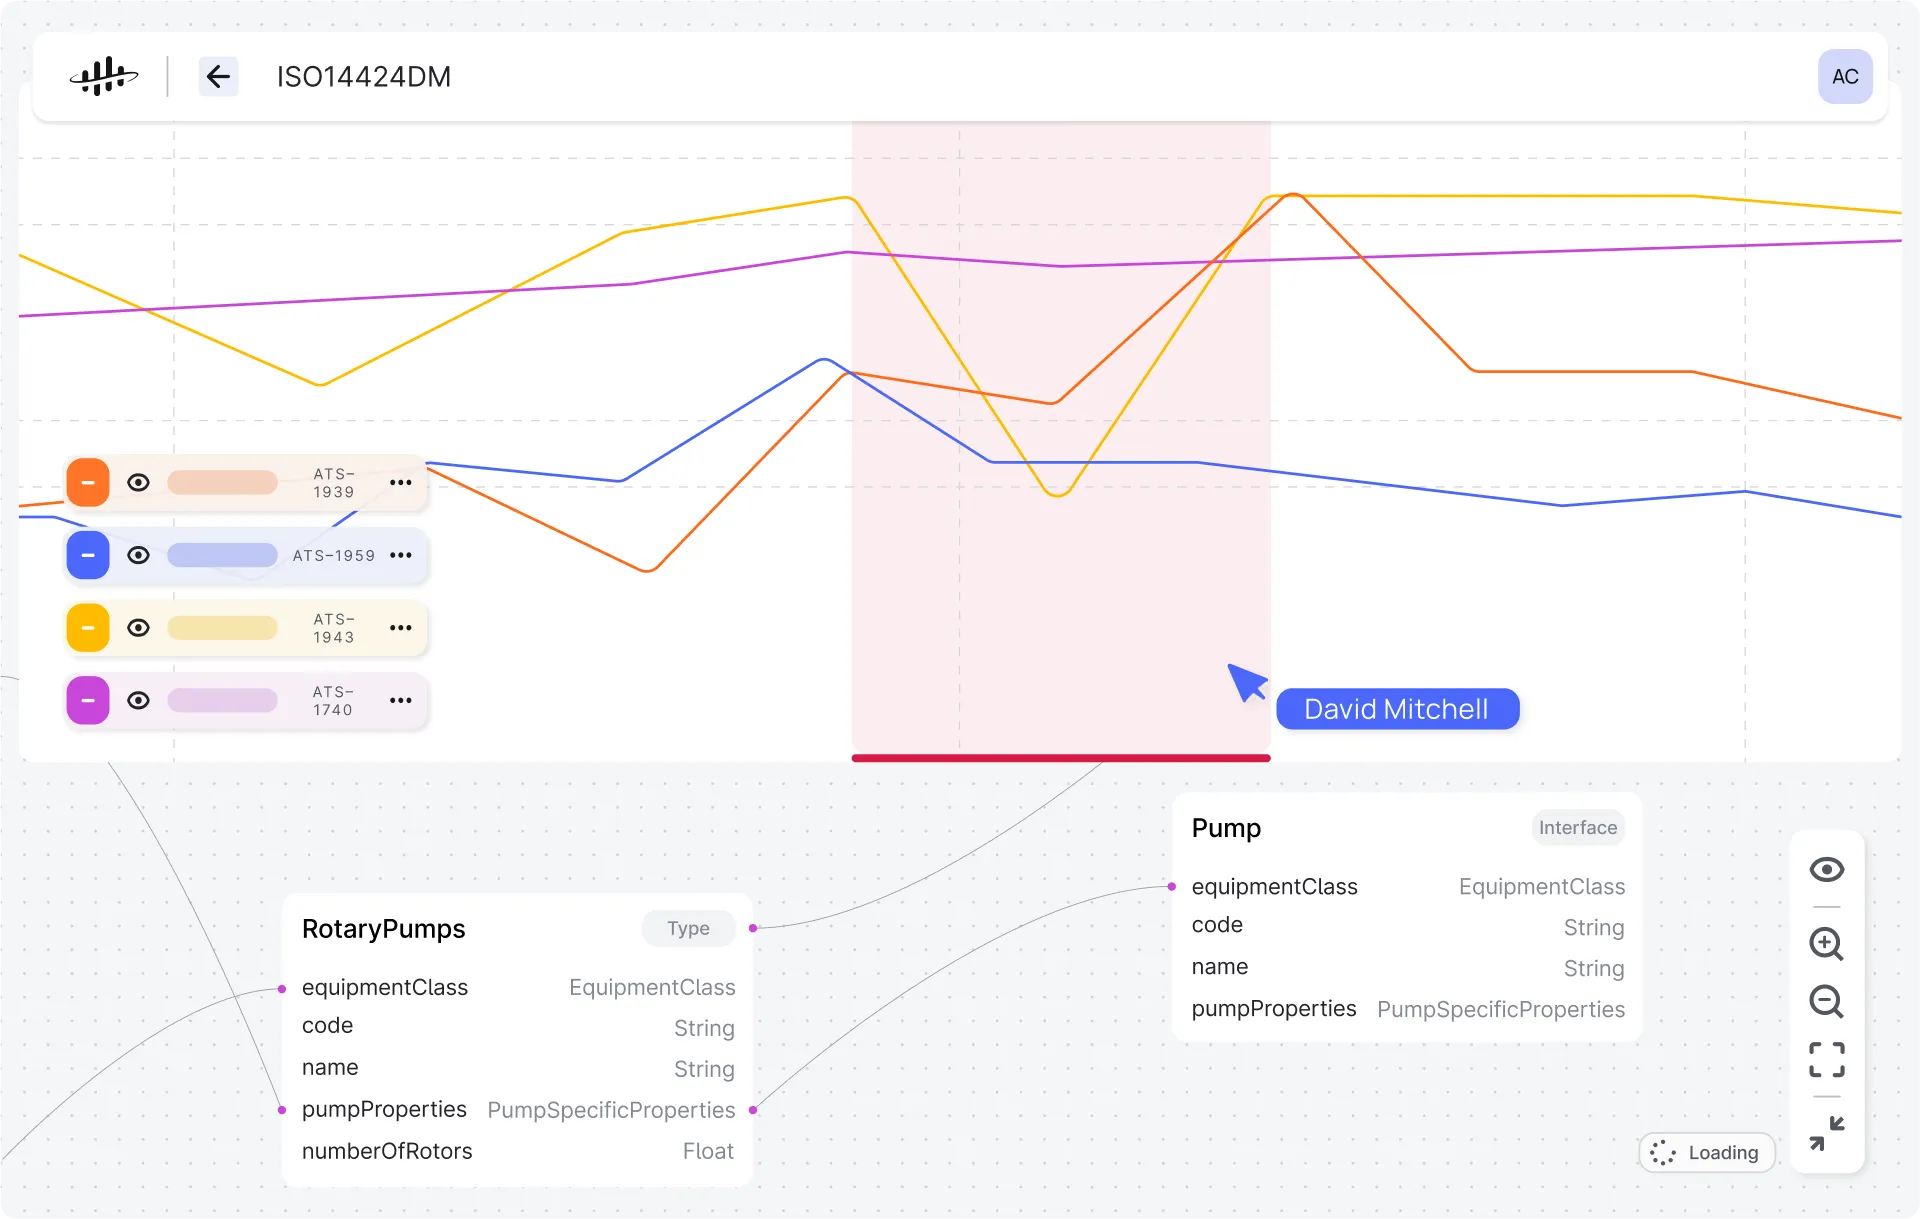The height and width of the screenshot is (1219, 1920).
Task: Click the zoom in magnifier icon
Action: [x=1826, y=943]
